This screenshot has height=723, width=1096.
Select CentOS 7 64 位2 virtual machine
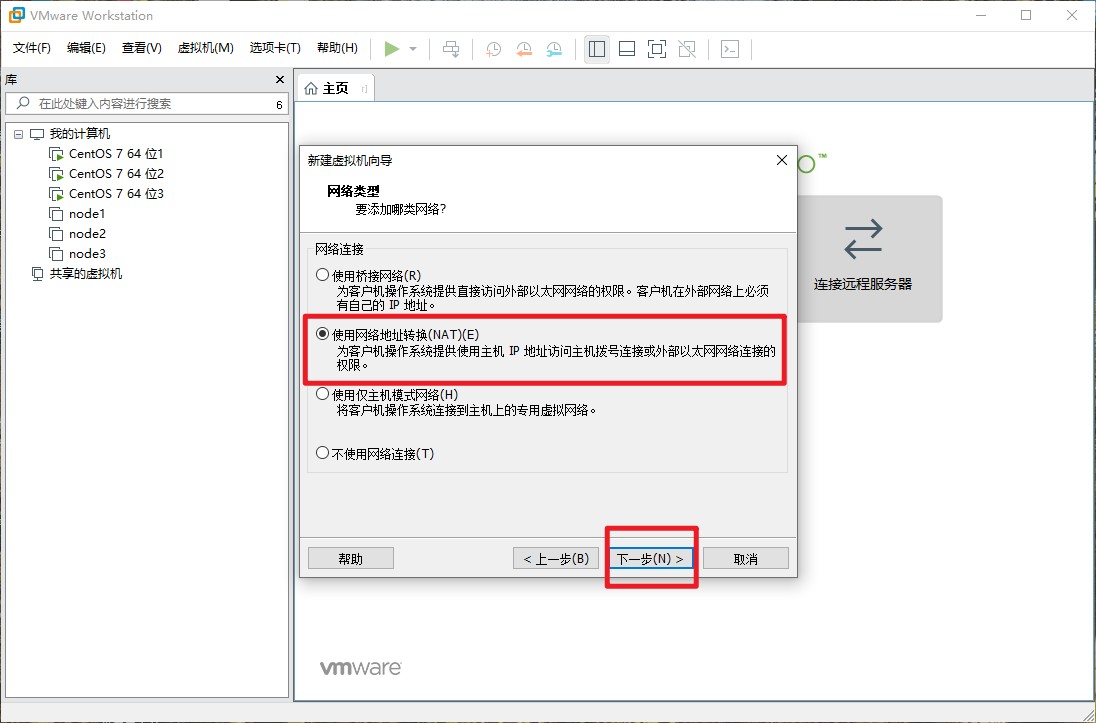(116, 173)
